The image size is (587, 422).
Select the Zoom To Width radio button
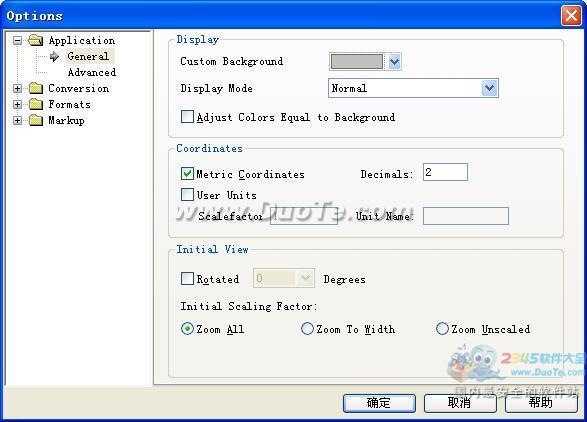(307, 329)
